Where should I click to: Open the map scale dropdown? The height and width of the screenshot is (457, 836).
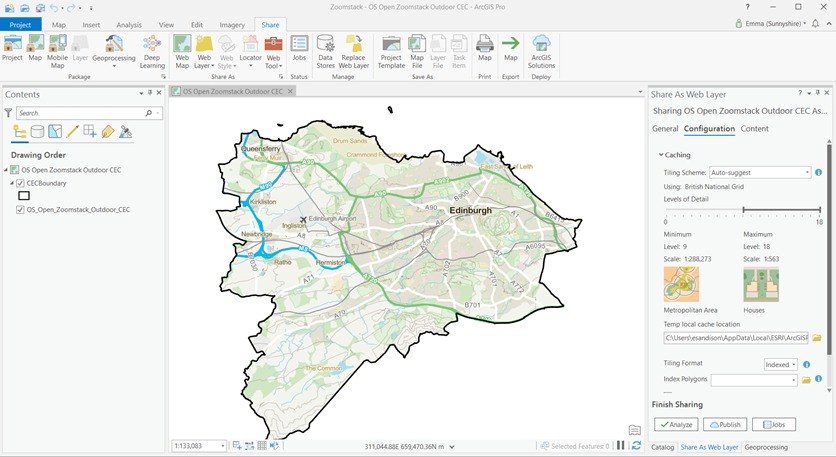coord(222,446)
